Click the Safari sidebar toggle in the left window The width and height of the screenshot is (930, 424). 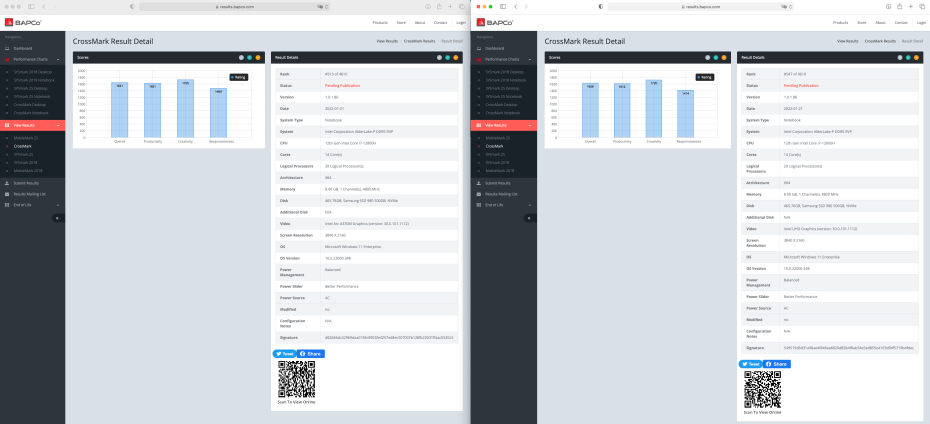[31, 7]
